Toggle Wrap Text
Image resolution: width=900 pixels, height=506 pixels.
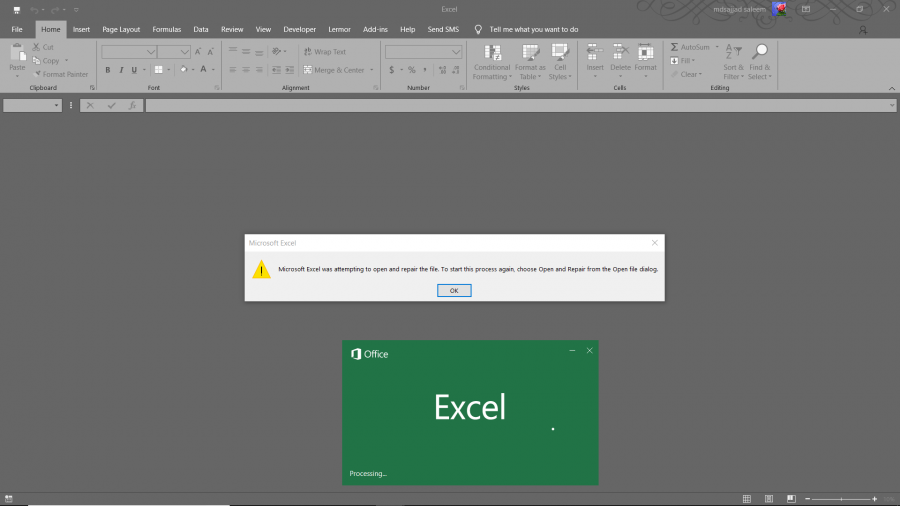pyautogui.click(x=325, y=52)
